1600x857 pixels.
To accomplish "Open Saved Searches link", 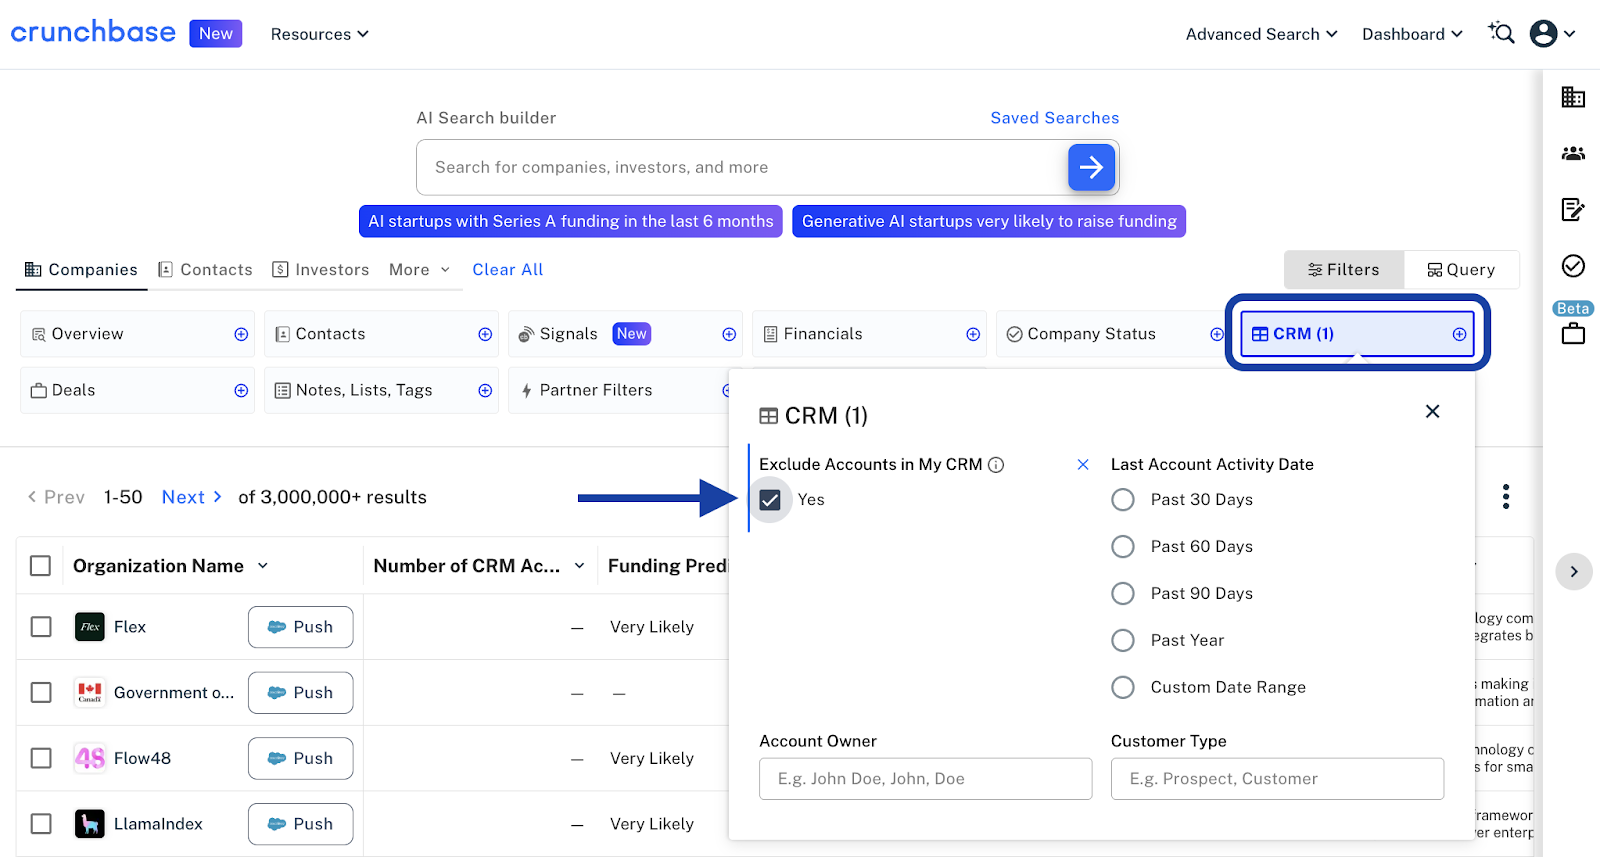I will 1055,118.
